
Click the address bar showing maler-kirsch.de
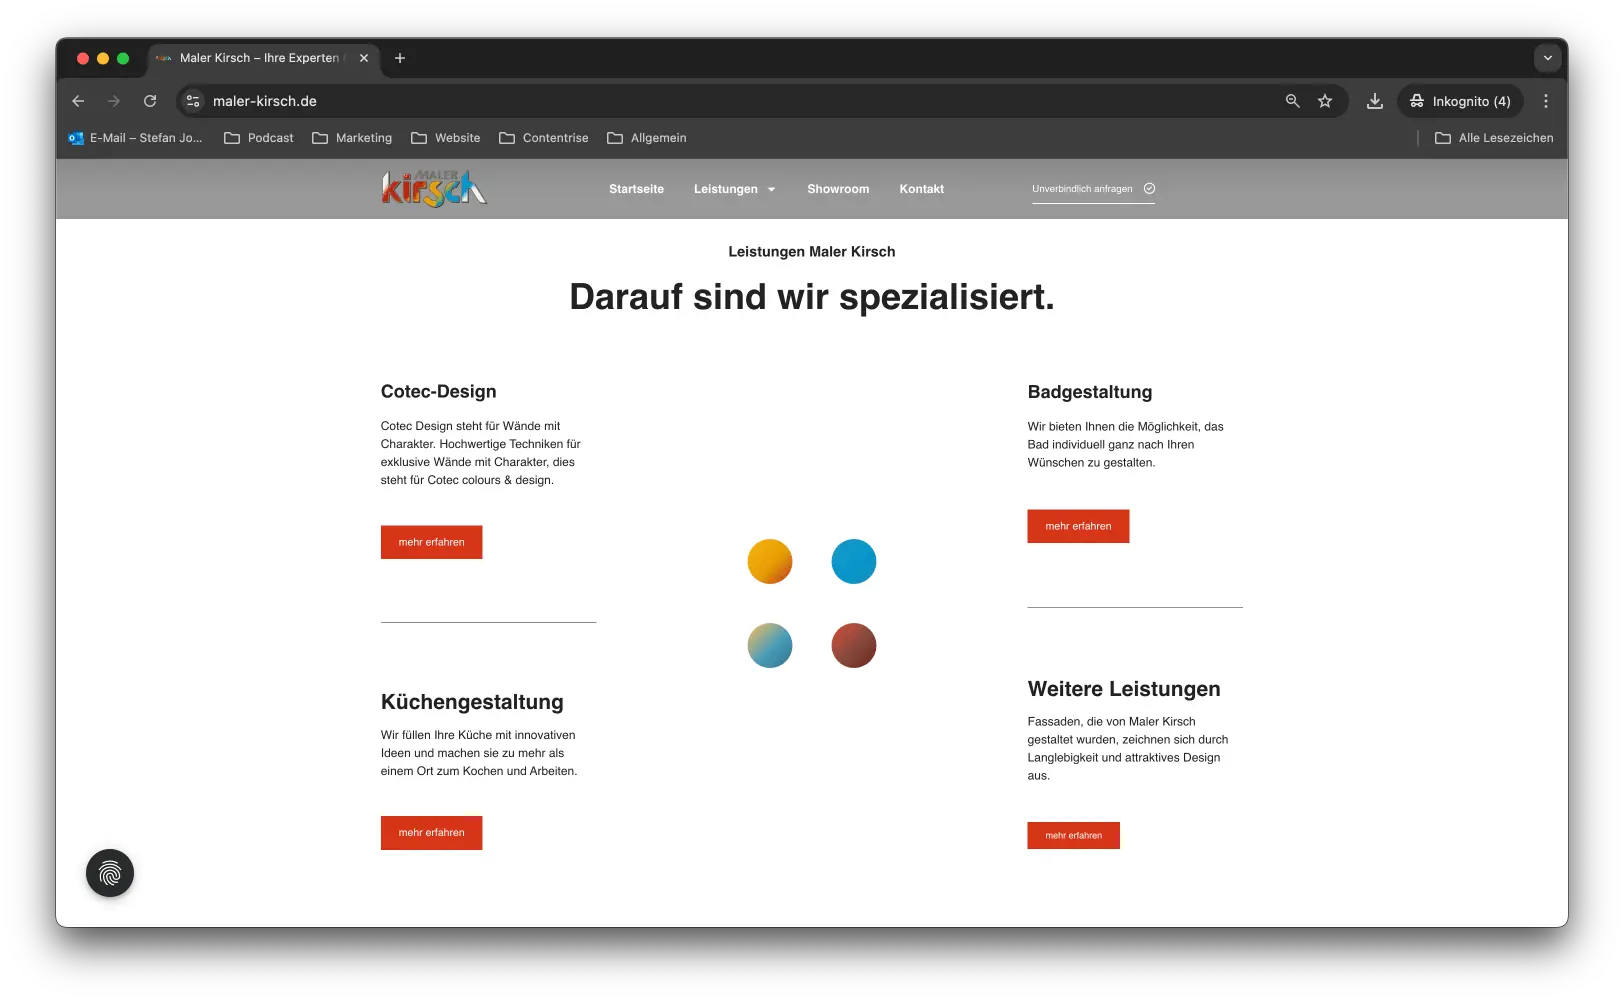(700, 101)
